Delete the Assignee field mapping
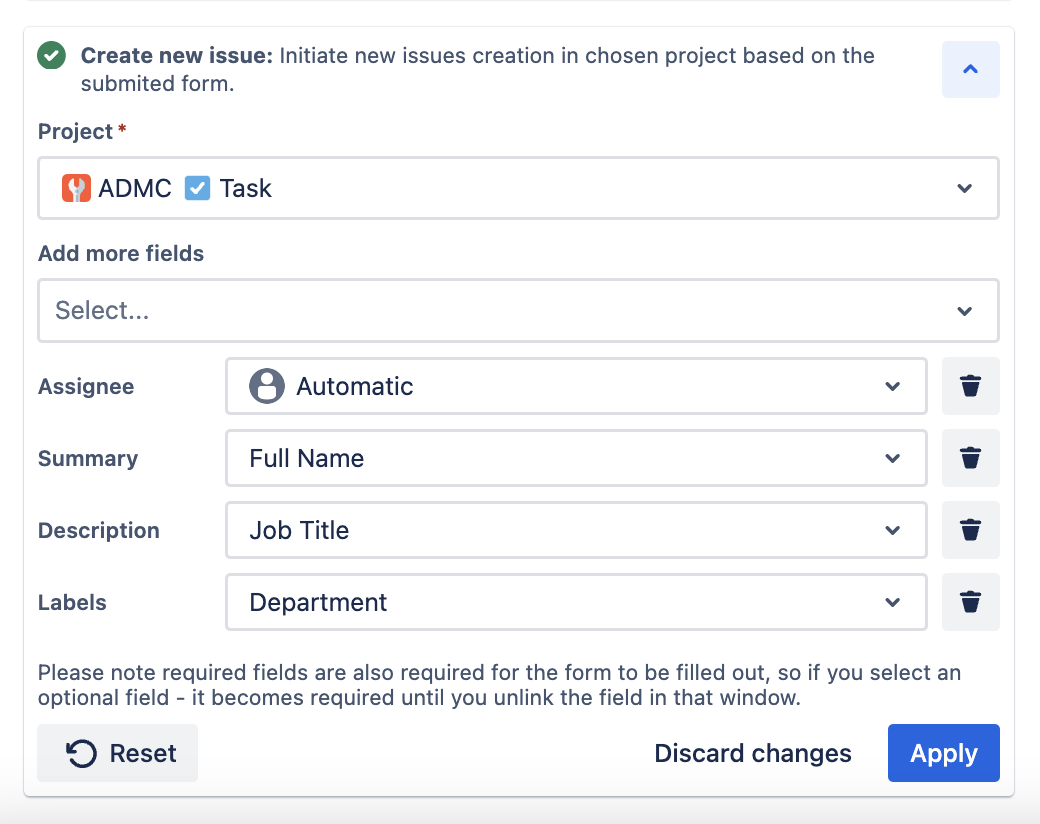 tap(970, 386)
